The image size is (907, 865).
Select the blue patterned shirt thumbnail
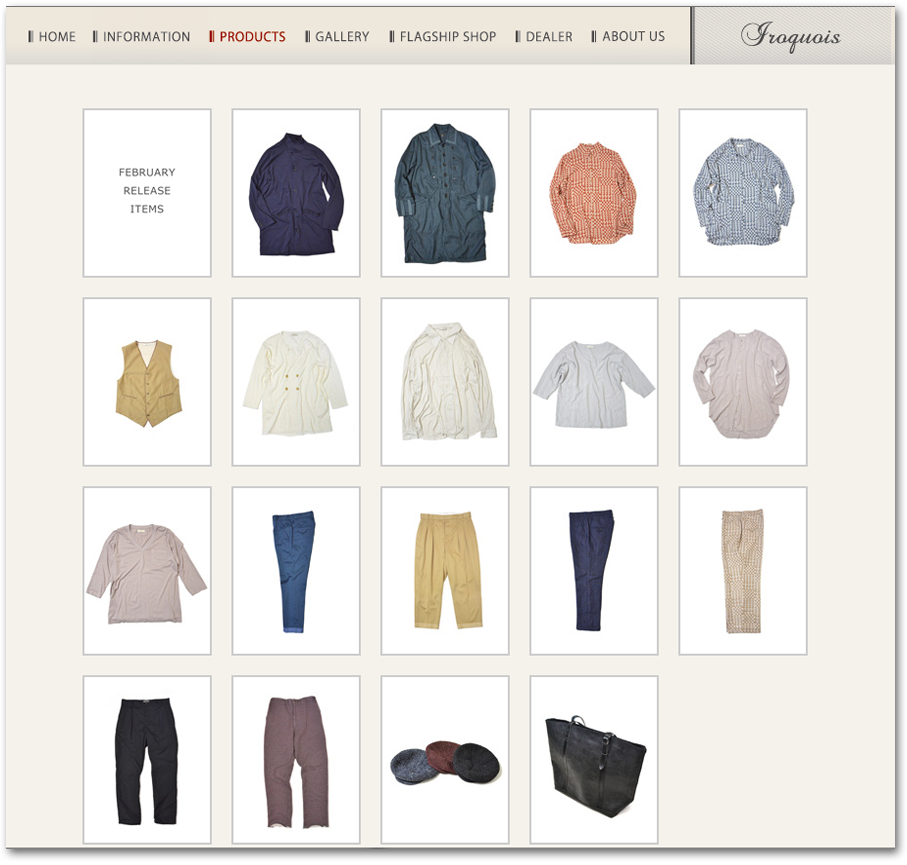(x=743, y=193)
